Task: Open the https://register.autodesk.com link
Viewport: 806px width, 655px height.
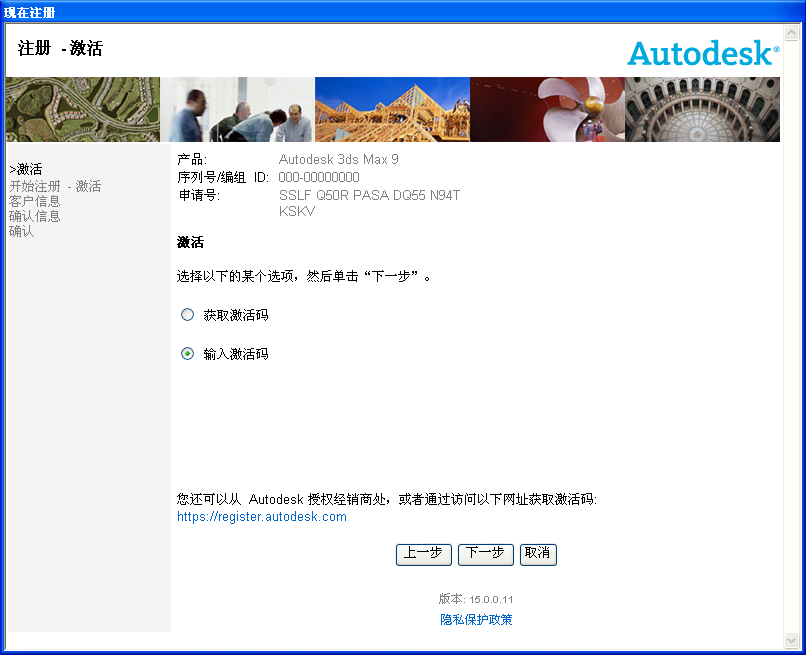Action: 262,517
